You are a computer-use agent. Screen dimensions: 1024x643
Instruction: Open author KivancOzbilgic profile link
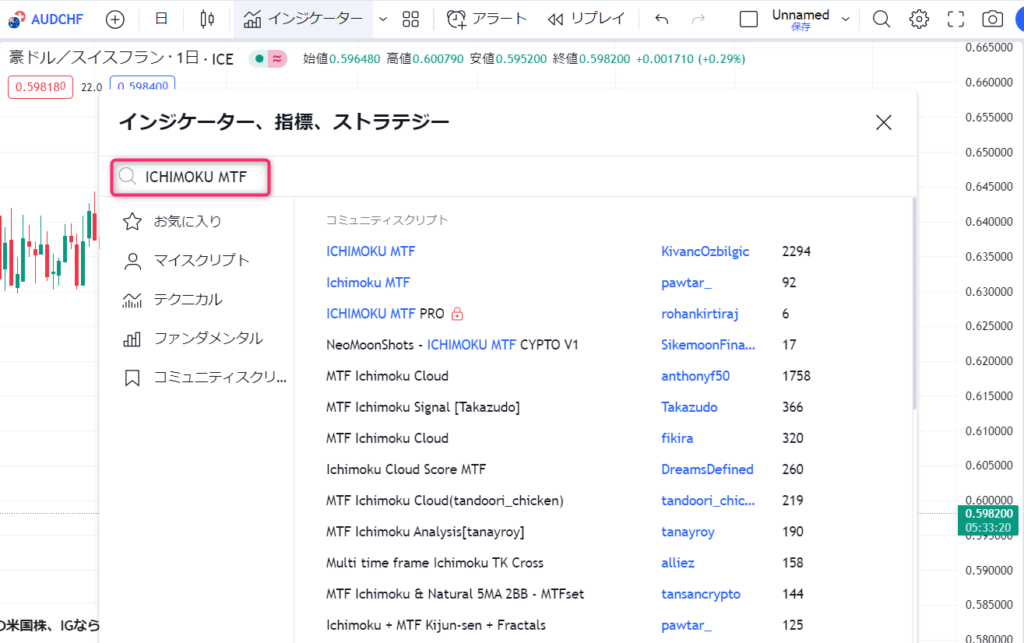pyautogui.click(x=705, y=251)
